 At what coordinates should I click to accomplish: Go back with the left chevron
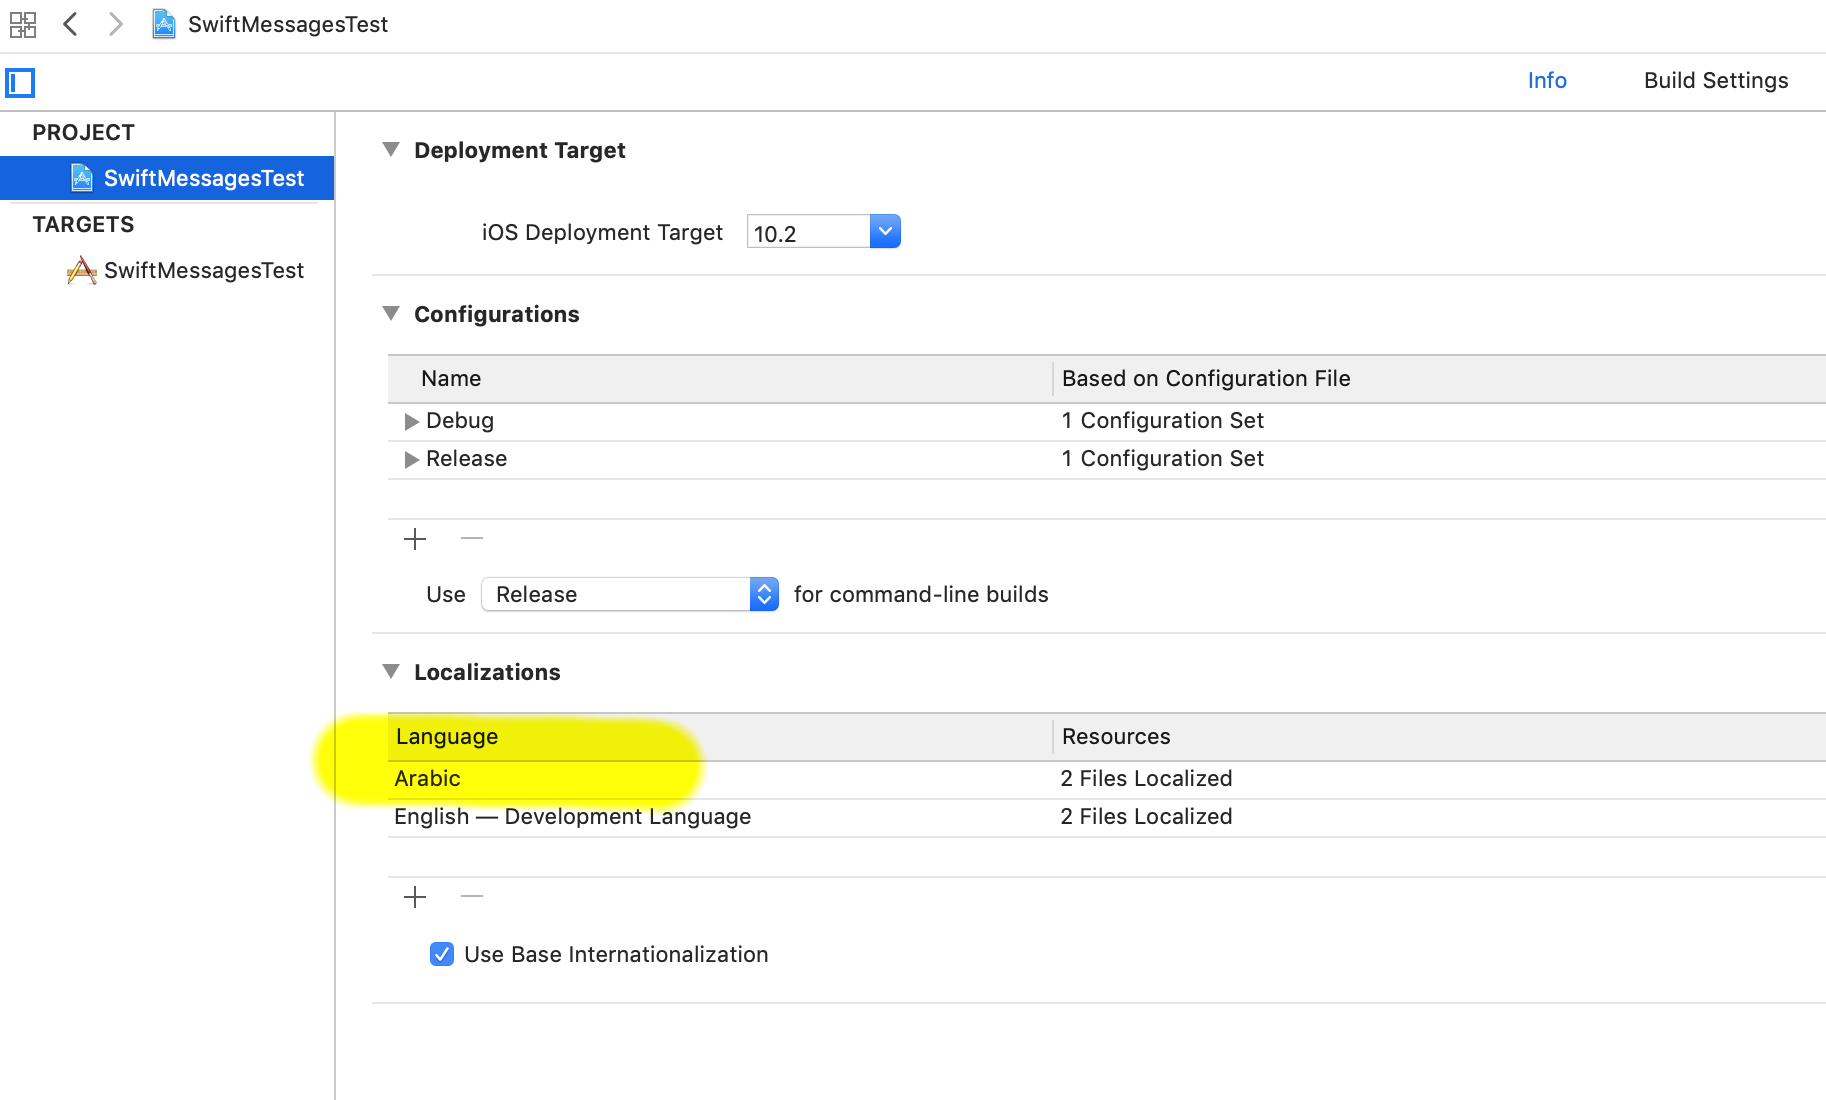click(x=70, y=24)
